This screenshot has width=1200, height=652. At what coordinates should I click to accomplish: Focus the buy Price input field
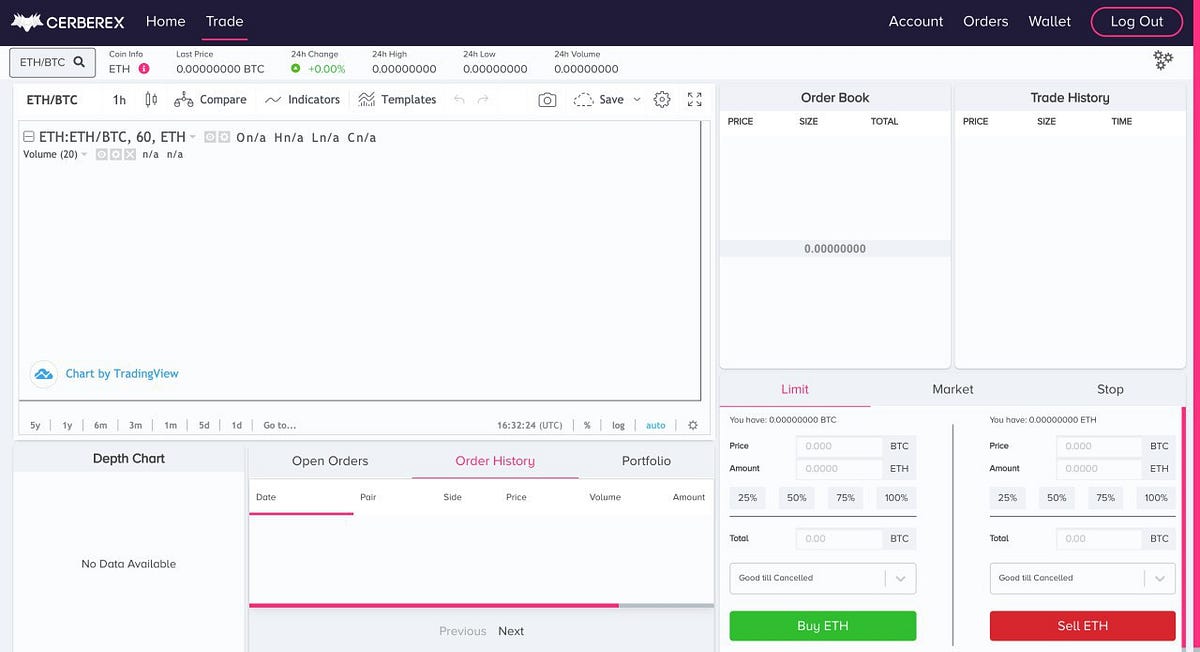tap(840, 446)
